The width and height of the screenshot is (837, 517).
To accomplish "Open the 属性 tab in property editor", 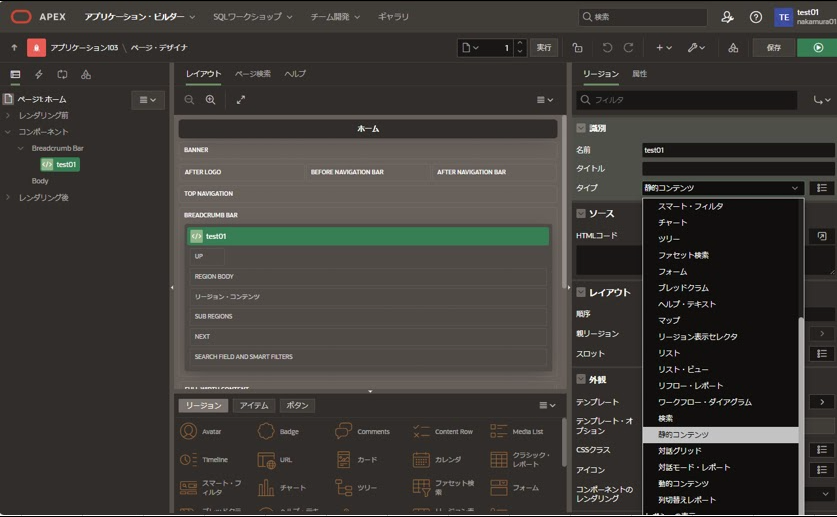I will (639, 74).
